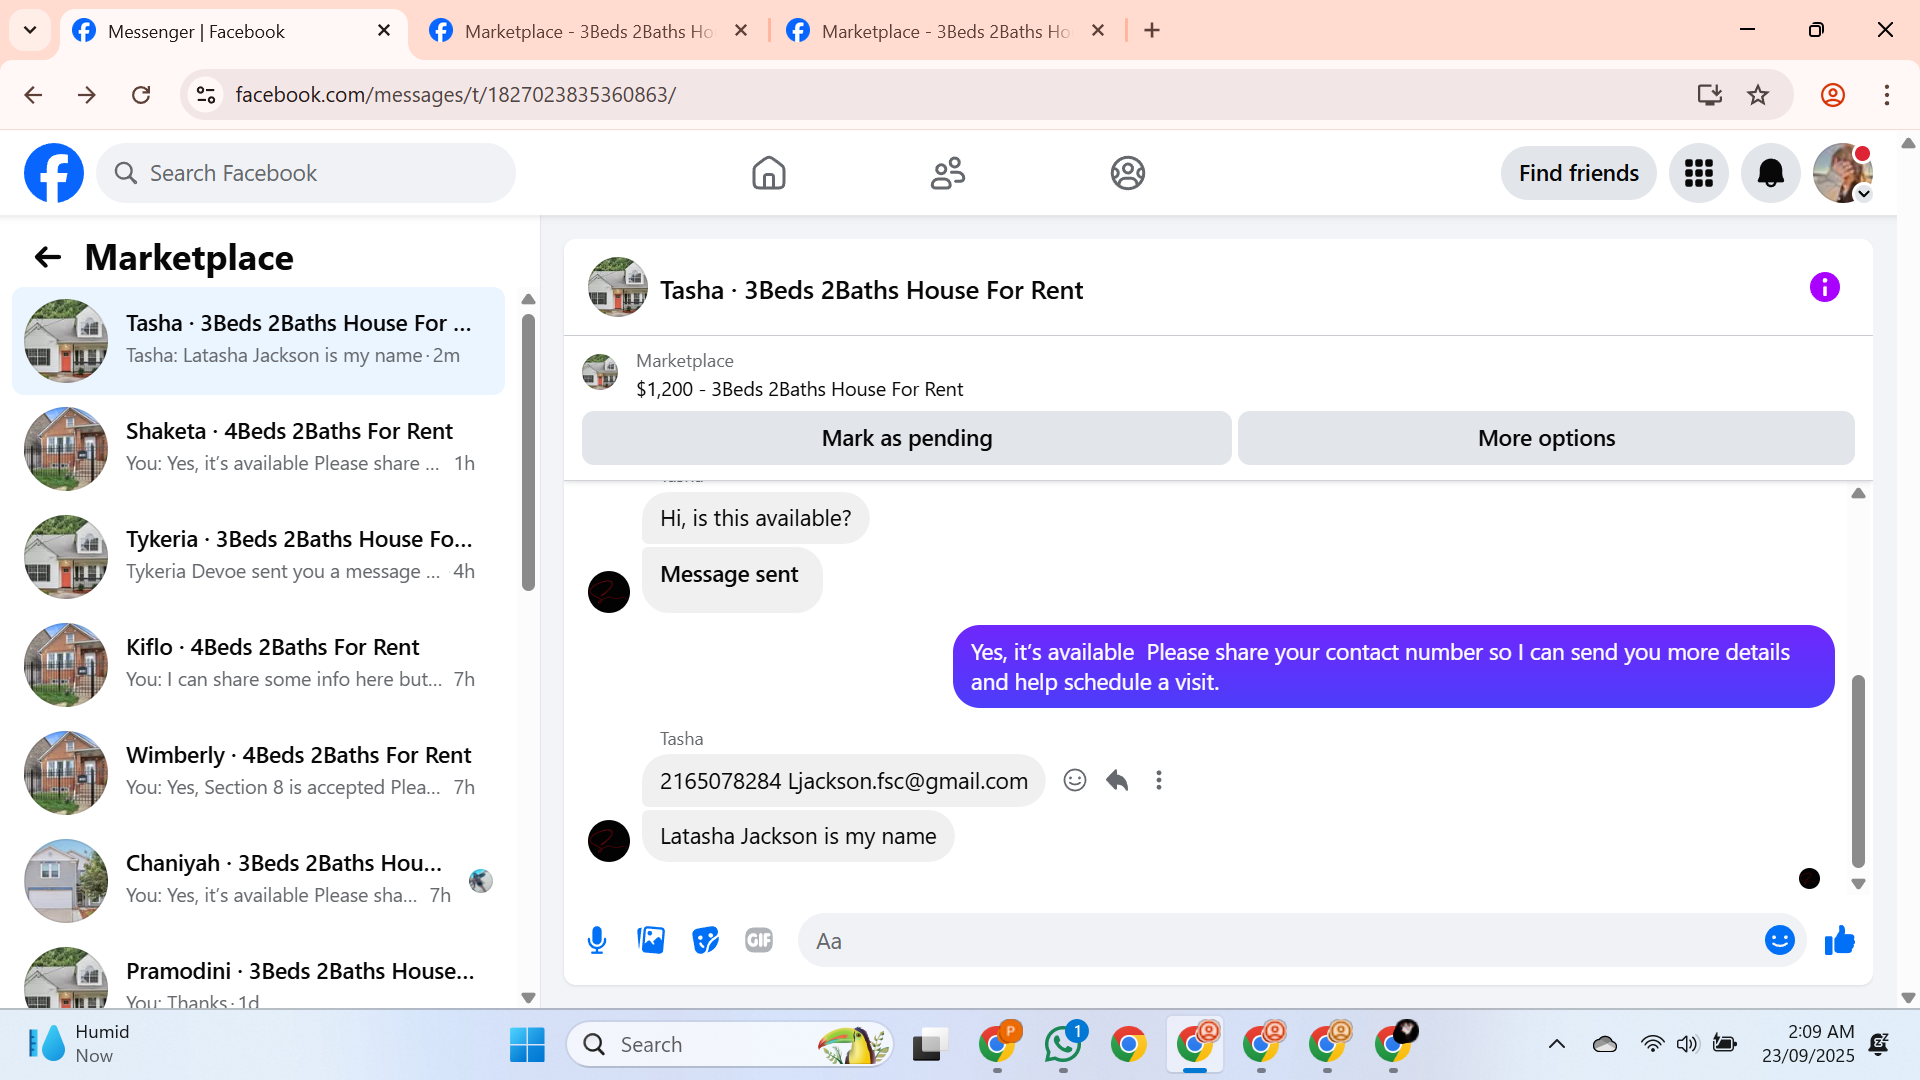Close the second Marketplace tab
This screenshot has width=1920, height=1080.
741,31
